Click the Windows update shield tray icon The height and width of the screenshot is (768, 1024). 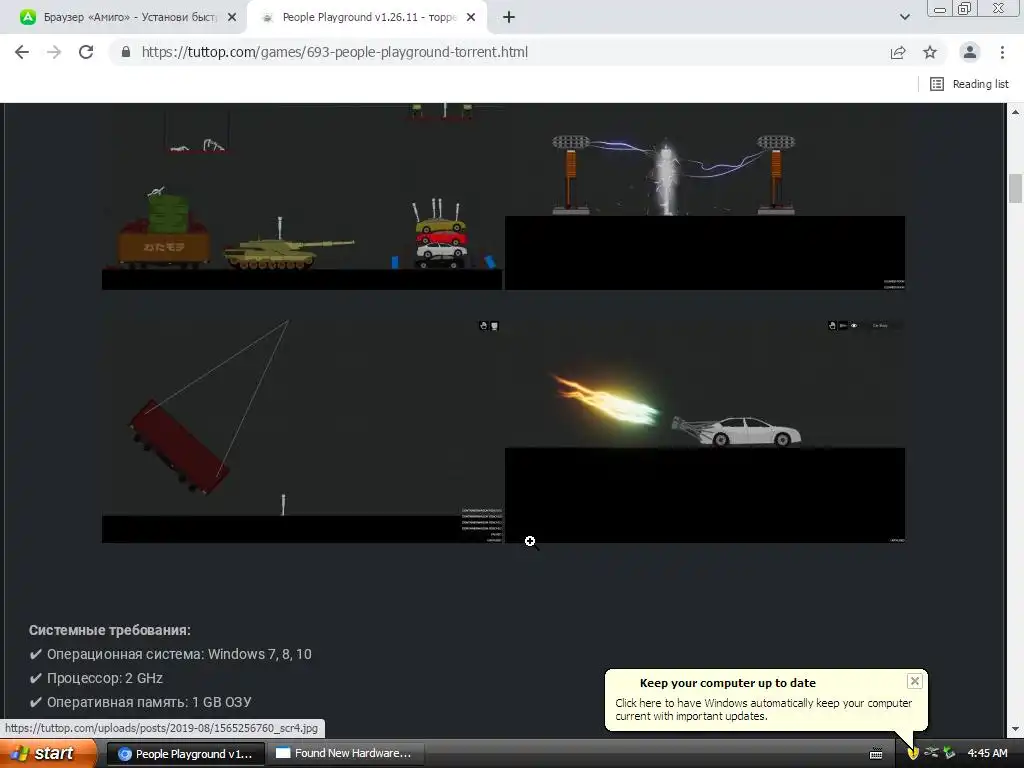coord(913,754)
